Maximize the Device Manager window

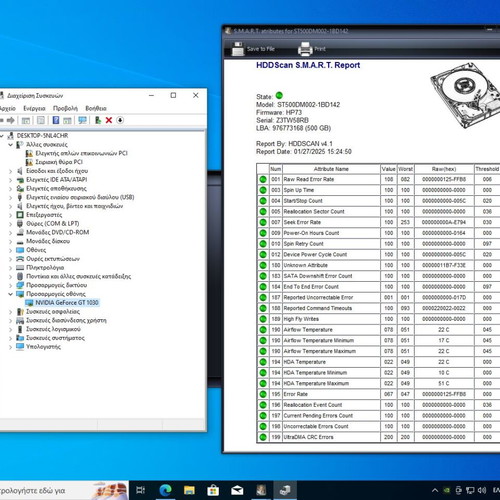(173, 95)
